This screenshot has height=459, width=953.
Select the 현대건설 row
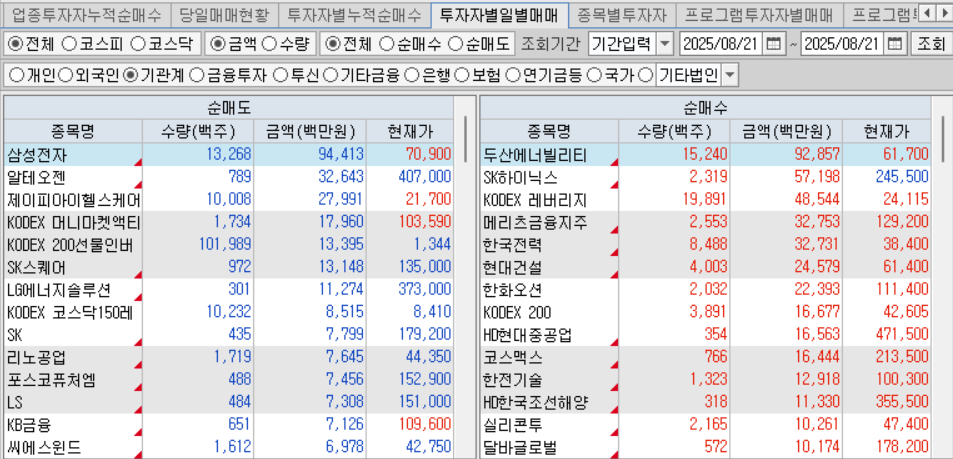[x=705, y=267]
